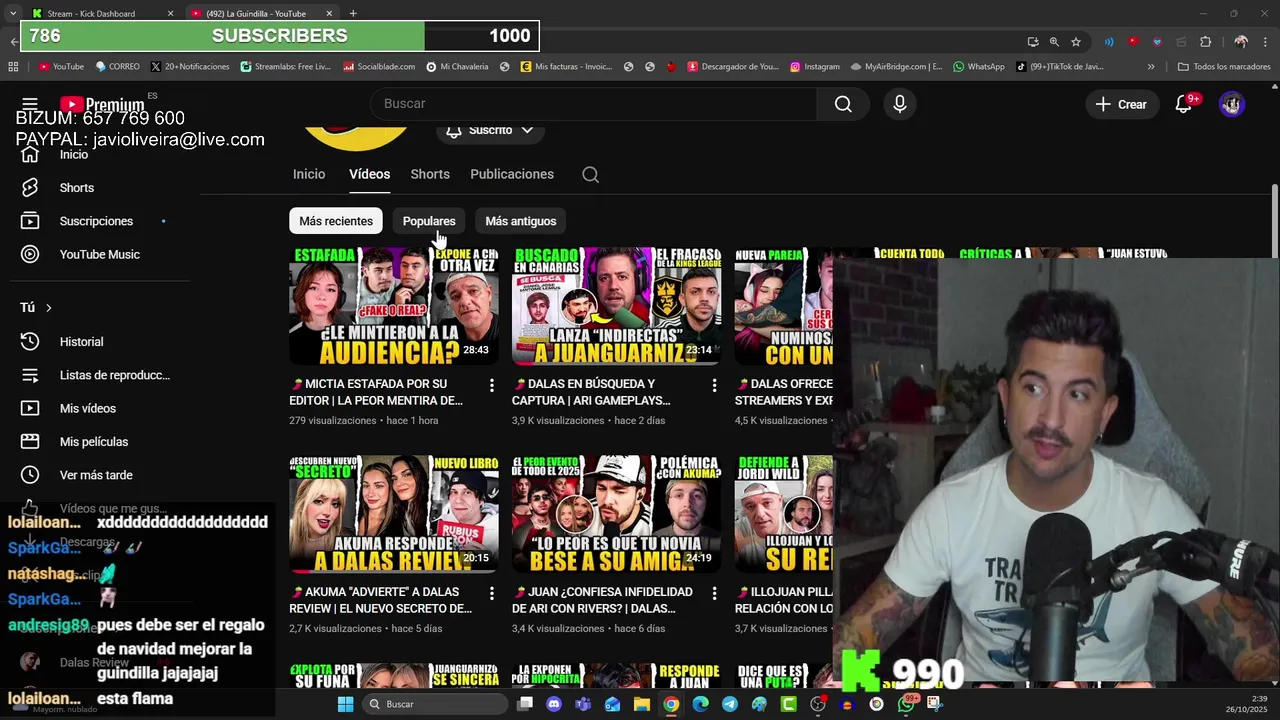Open options for AKUMA ADVIERTE video

click(x=491, y=593)
